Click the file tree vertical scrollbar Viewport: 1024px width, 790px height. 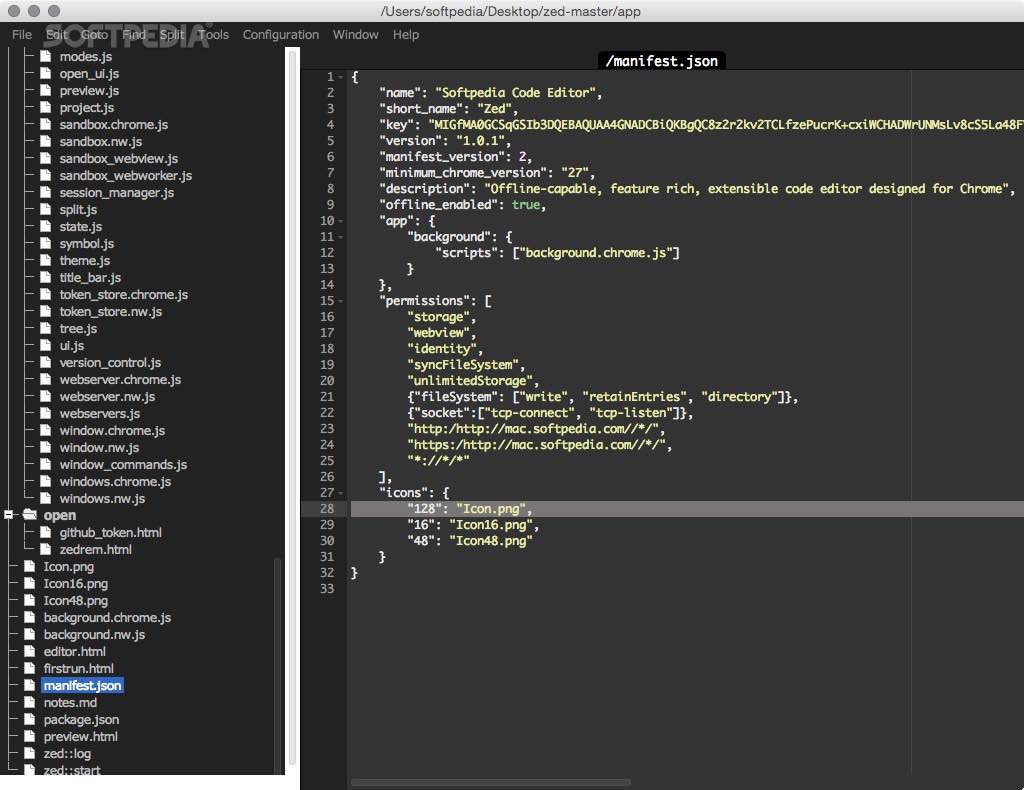click(278, 666)
